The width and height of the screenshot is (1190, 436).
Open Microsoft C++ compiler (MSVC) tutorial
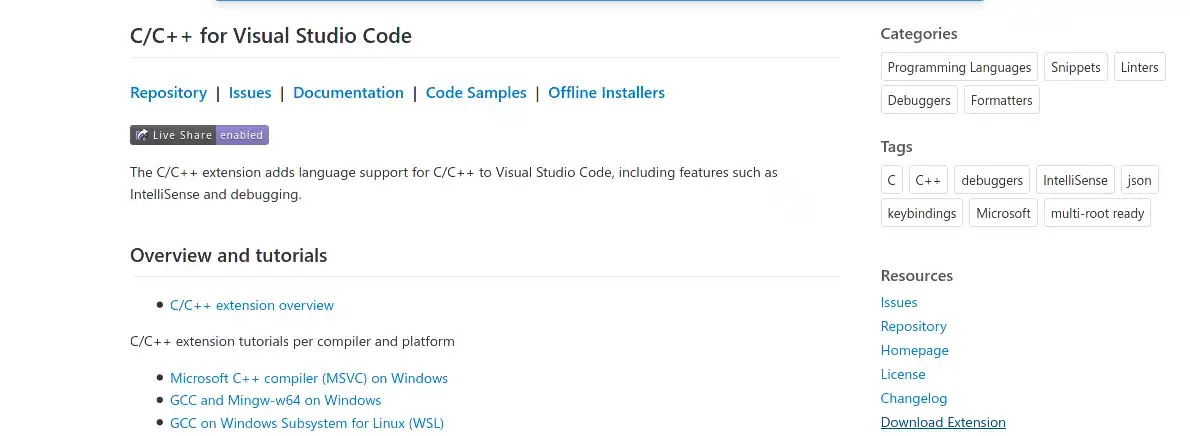point(309,378)
